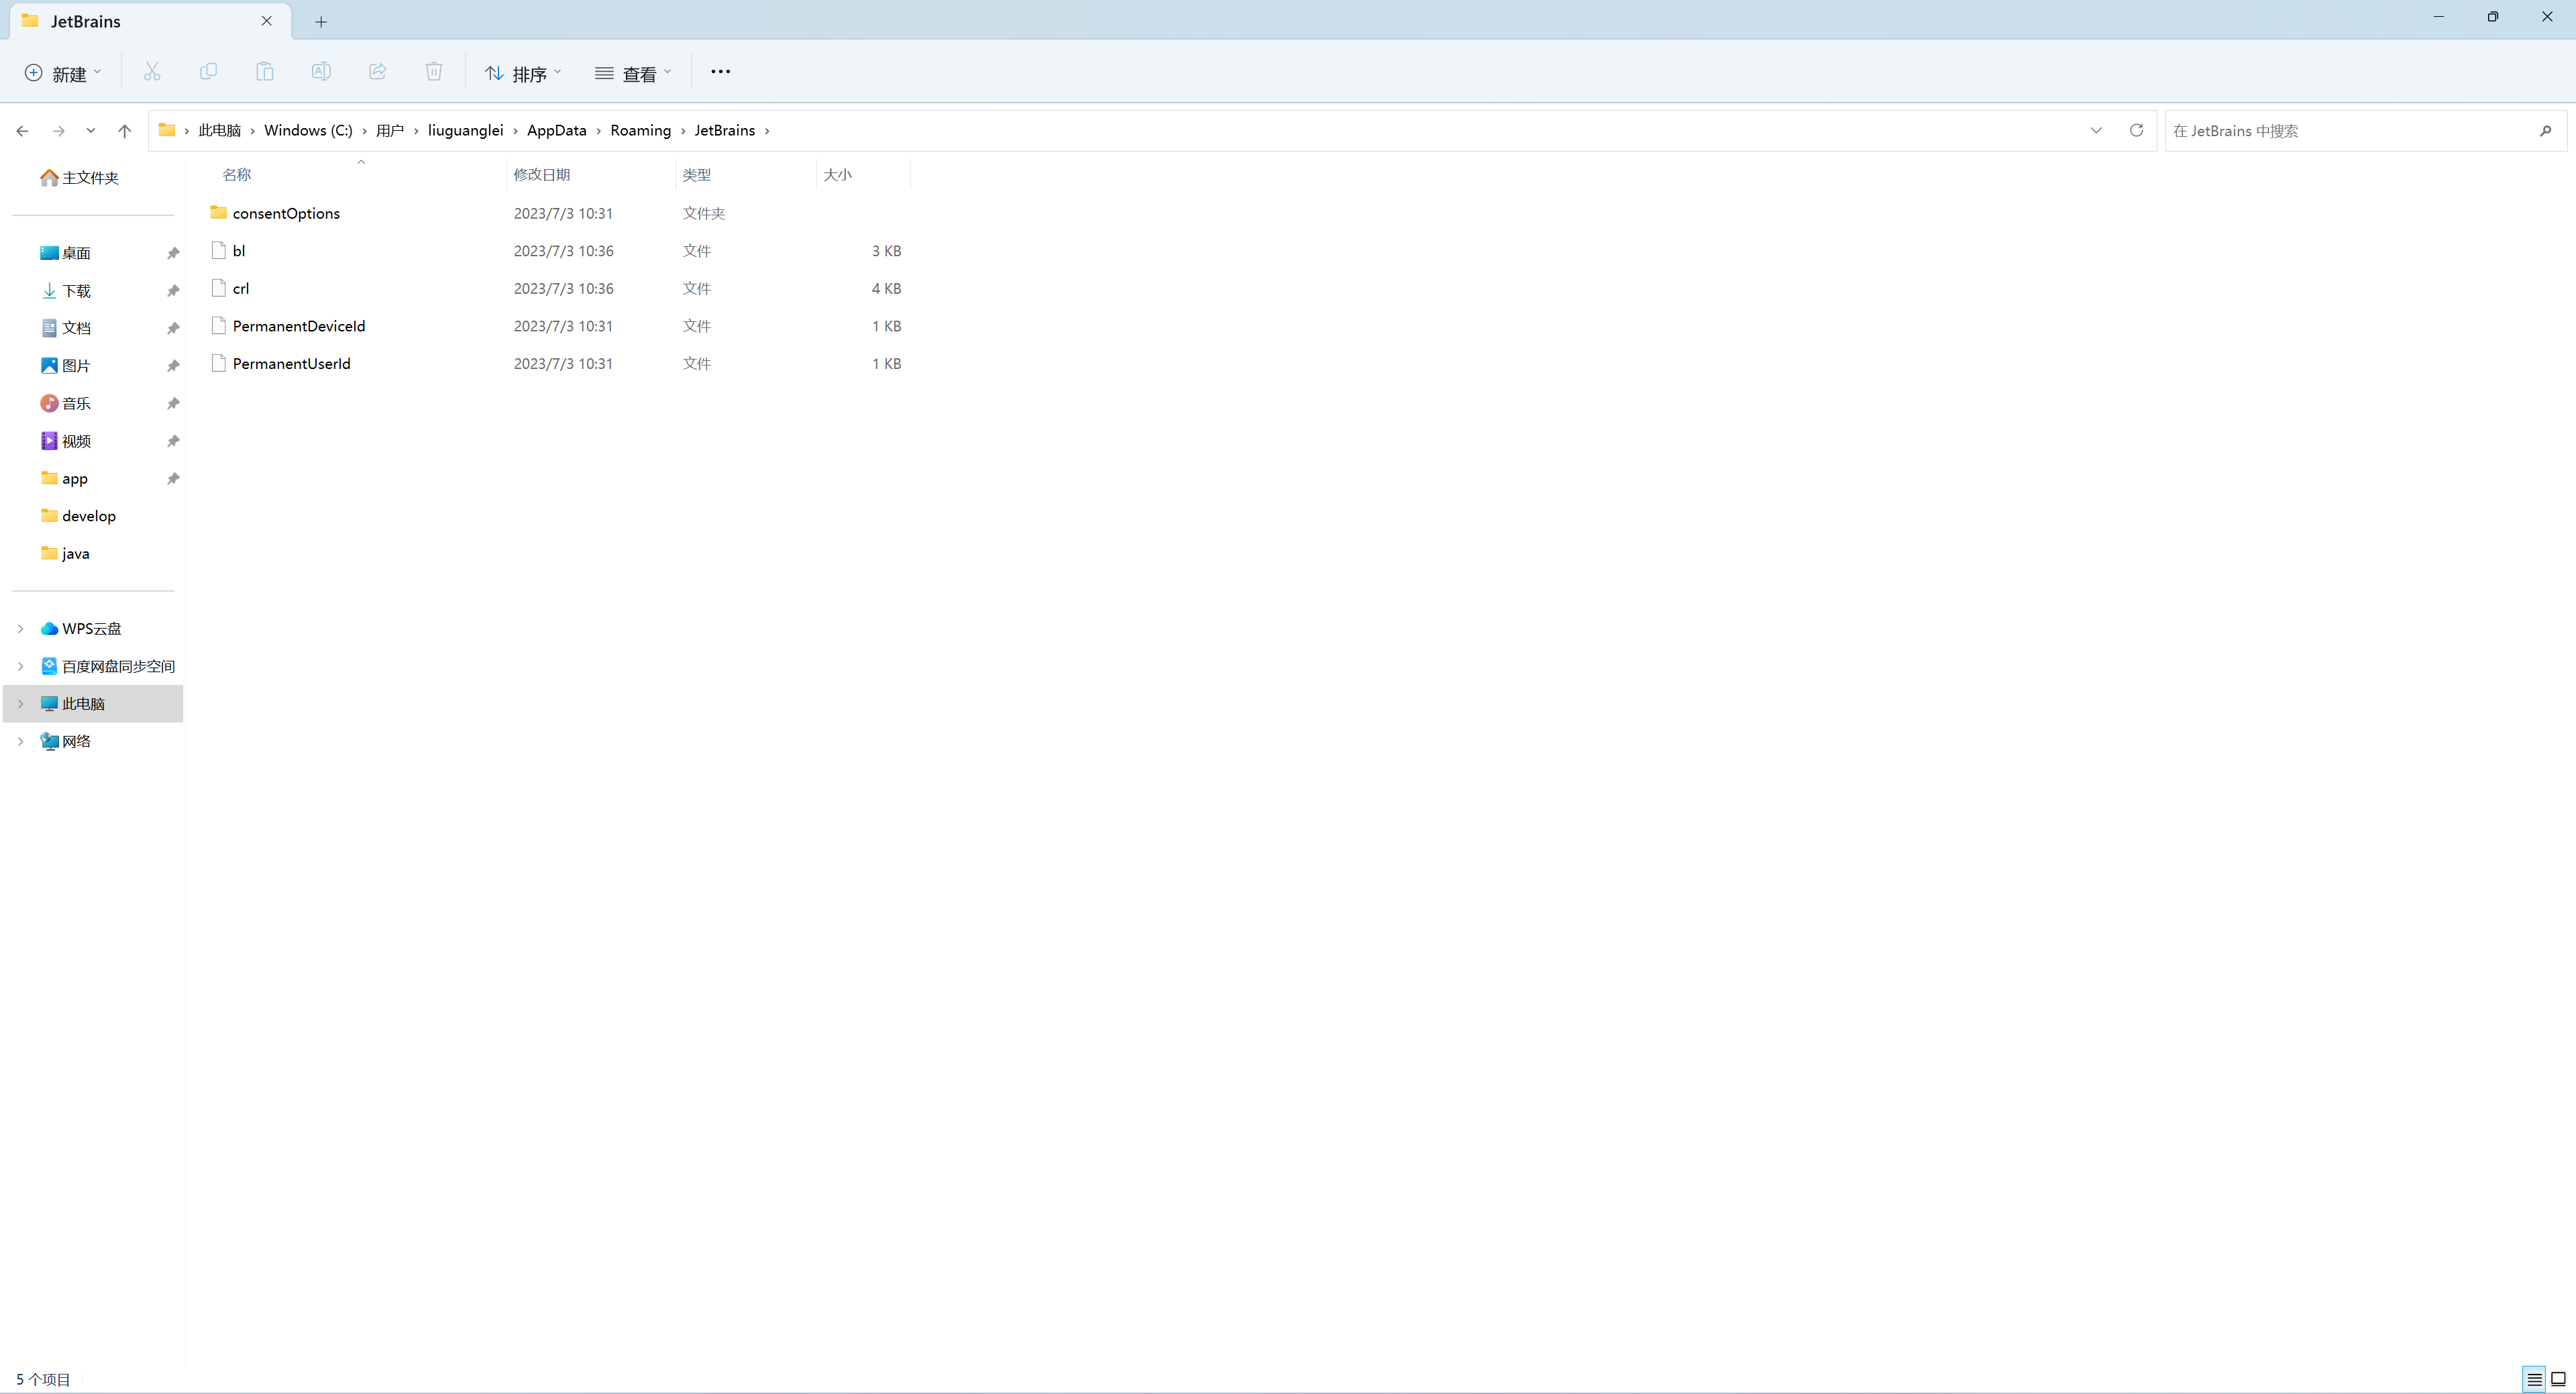Click the Cut scissors icon in toolbar
Image resolution: width=2576 pixels, height=1394 pixels.
[152, 72]
